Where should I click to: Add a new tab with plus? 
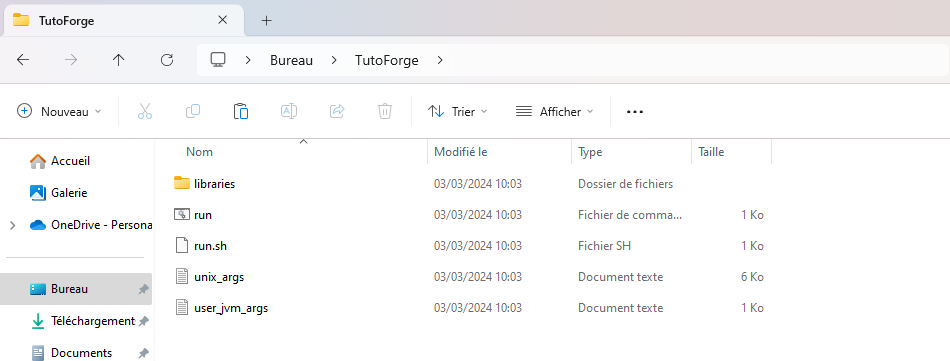(267, 21)
